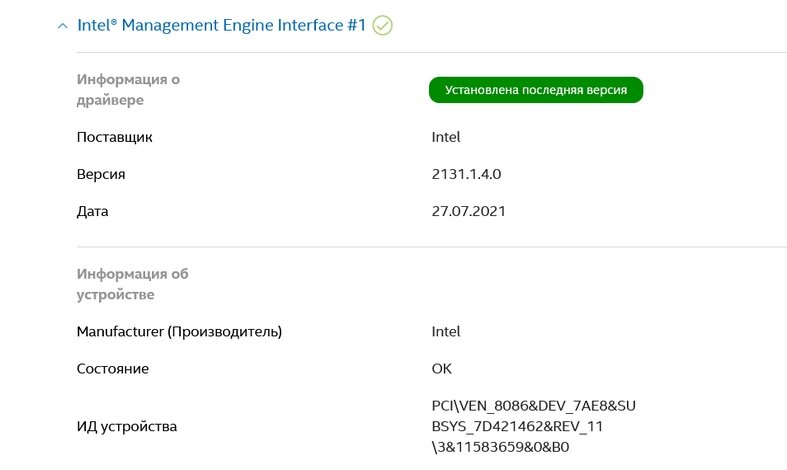Viewport: 787px width, 470px height.
Task: Select the PCI\VEN_8086 device ID value
Action: [x=534, y=426]
